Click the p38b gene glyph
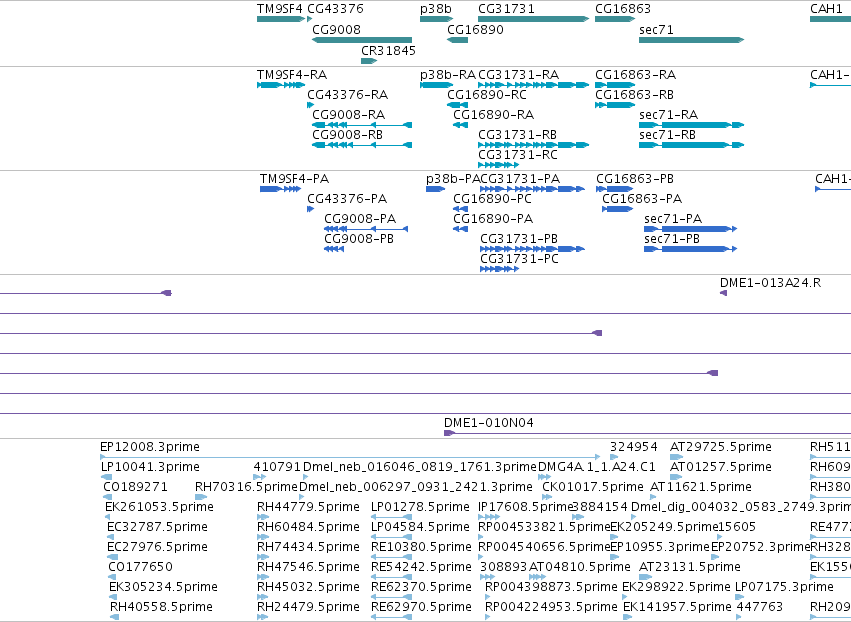Viewport: 851px width, 622px height. click(436, 19)
